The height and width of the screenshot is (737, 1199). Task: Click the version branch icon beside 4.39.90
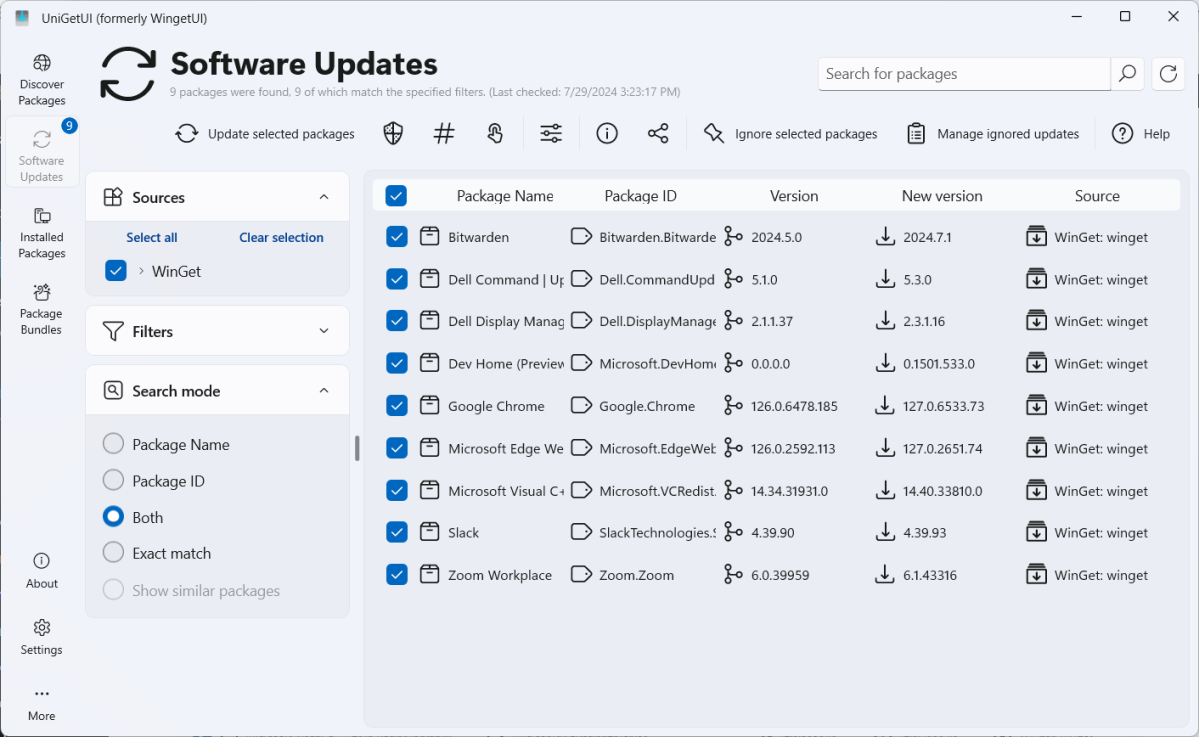(x=733, y=532)
